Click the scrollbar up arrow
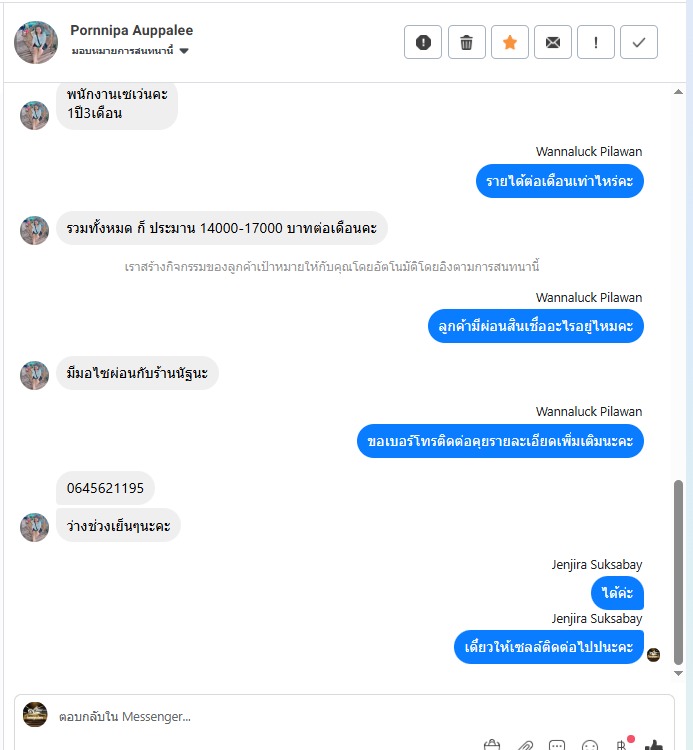 678,92
